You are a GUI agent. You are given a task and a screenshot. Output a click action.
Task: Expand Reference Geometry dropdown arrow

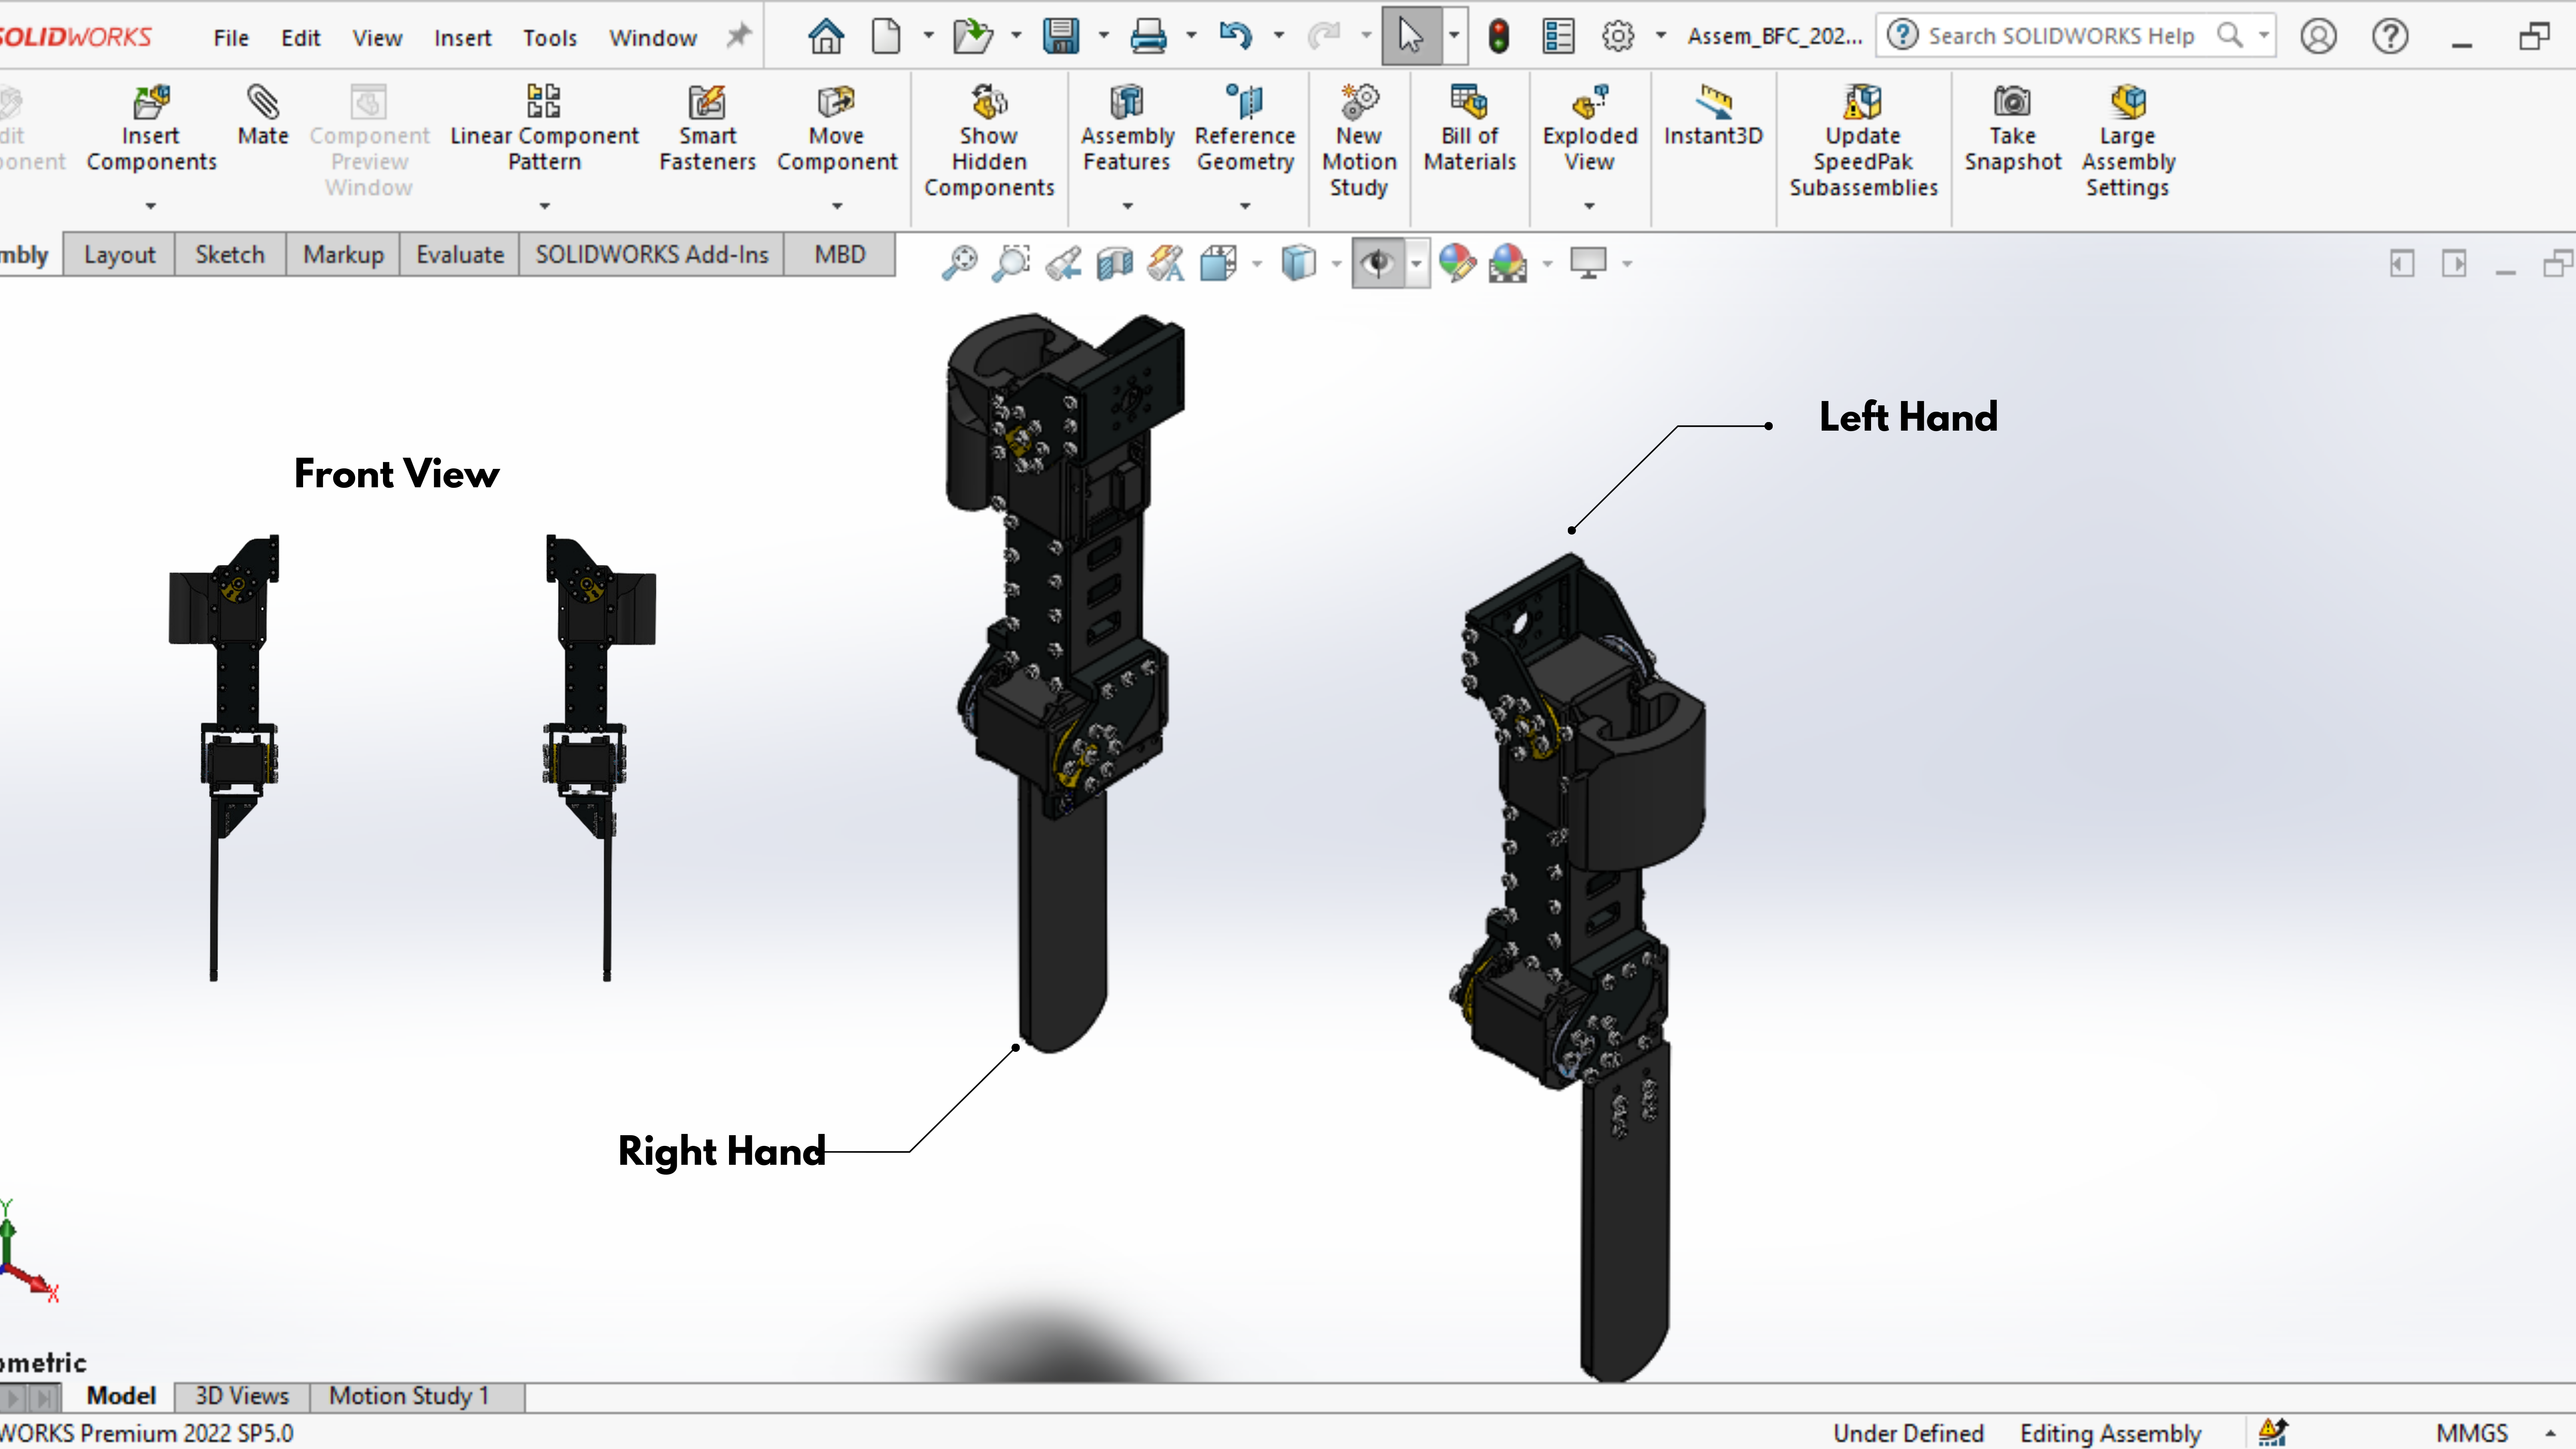click(x=1246, y=206)
